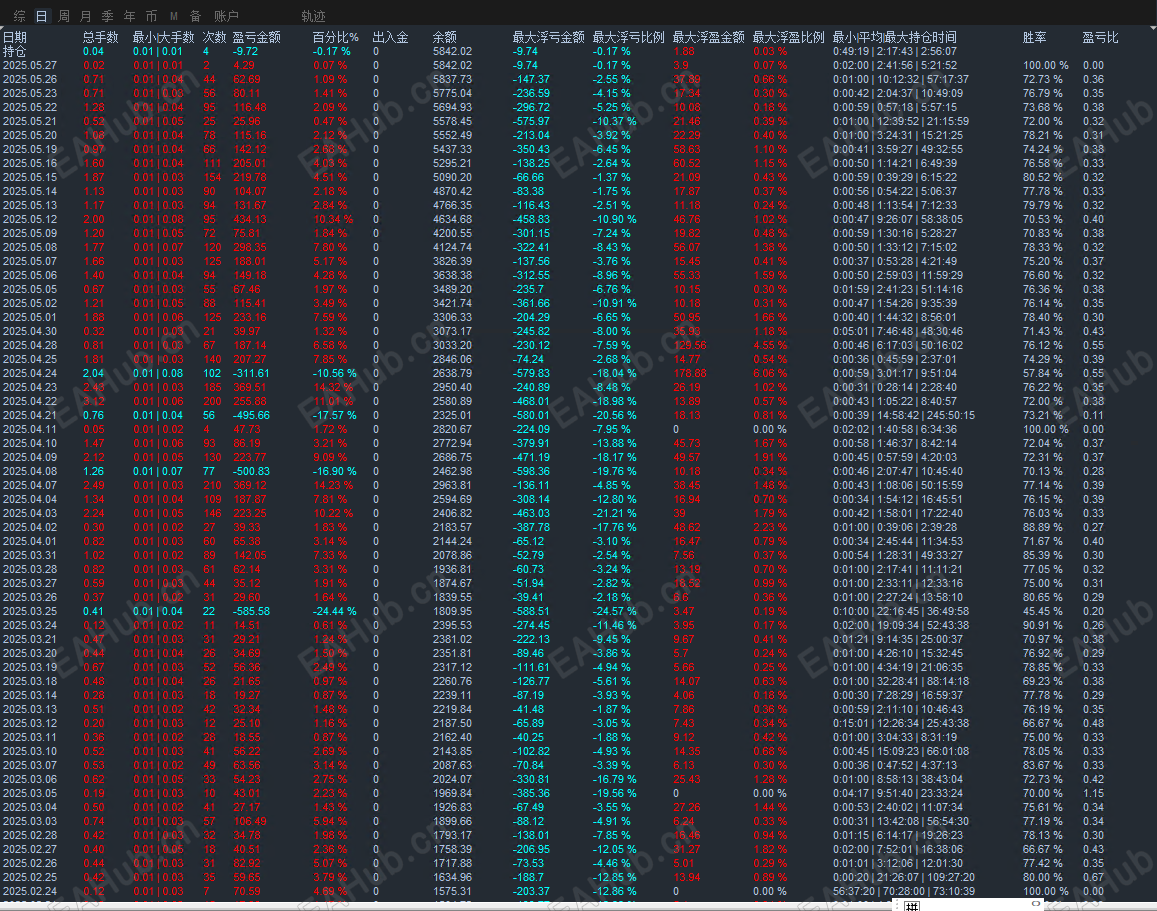Select the loss amount -500.83

point(251,471)
